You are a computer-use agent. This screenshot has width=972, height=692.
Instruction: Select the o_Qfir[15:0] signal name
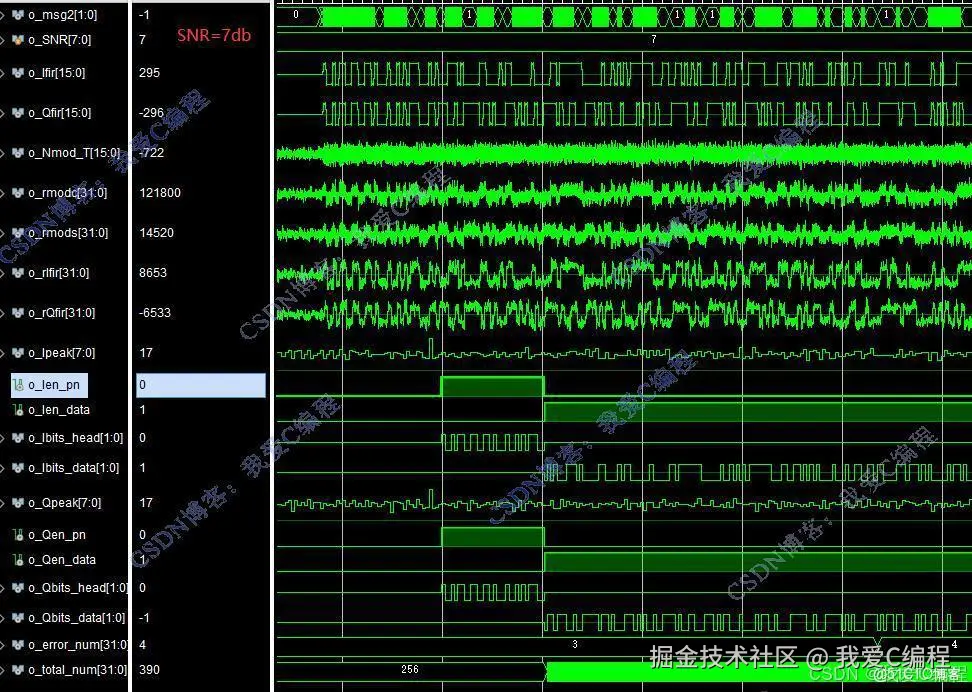pyautogui.click(x=60, y=113)
